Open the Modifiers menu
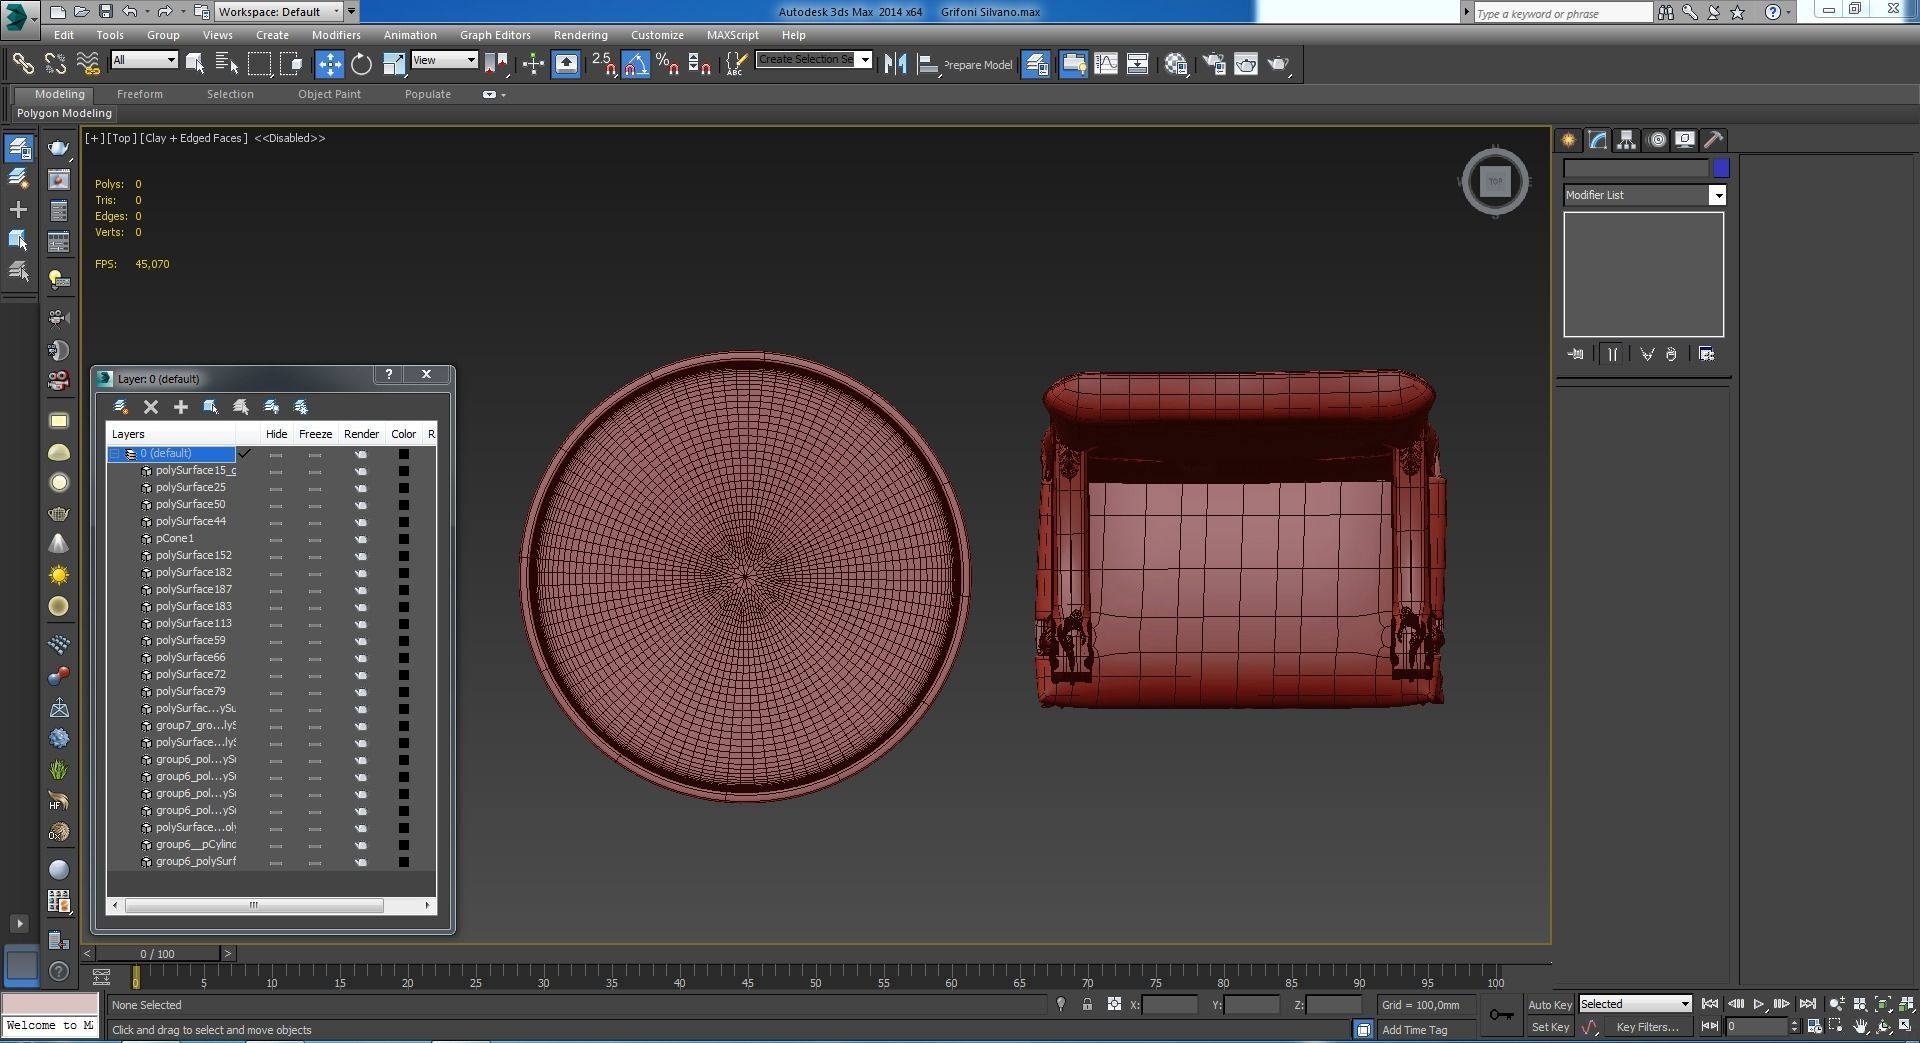The image size is (1920, 1043). tap(336, 35)
